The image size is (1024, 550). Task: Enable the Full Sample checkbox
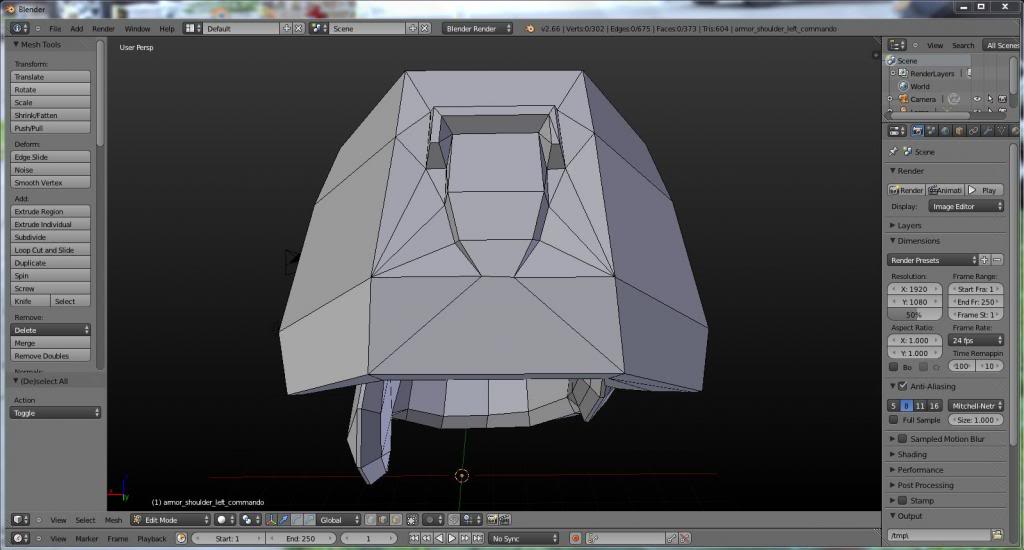coord(894,420)
